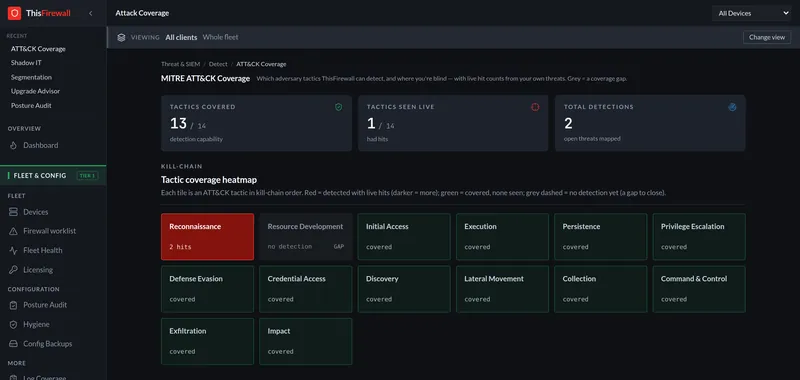Select the Defense Evasion tile
Image resolution: width=800 pixels, height=380 pixels.
click(207, 289)
